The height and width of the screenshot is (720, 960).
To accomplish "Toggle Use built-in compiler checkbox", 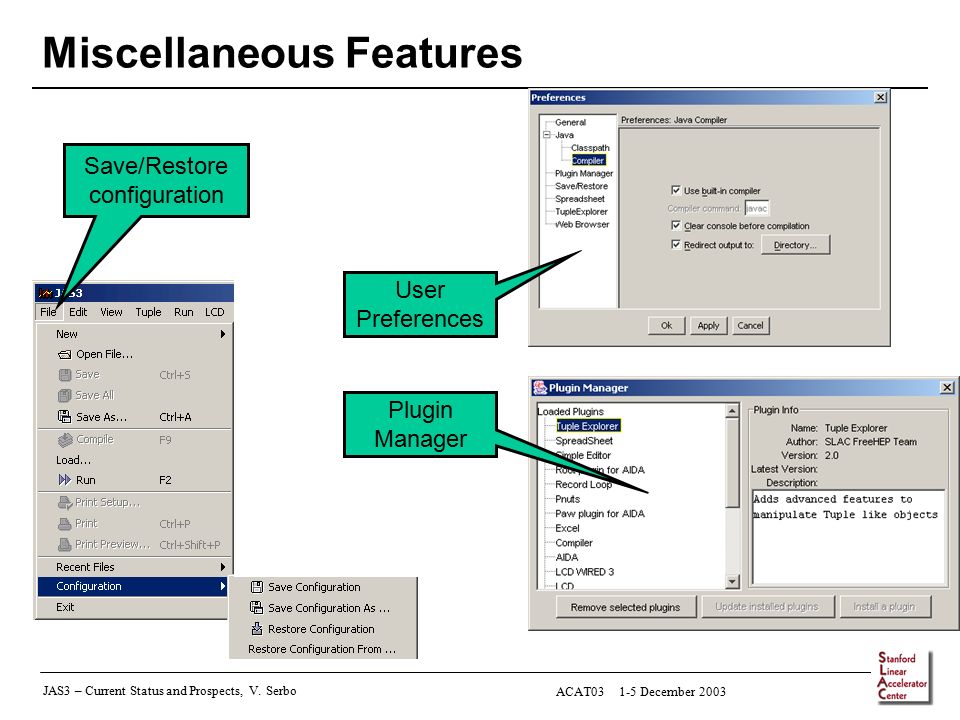I will click(x=676, y=190).
